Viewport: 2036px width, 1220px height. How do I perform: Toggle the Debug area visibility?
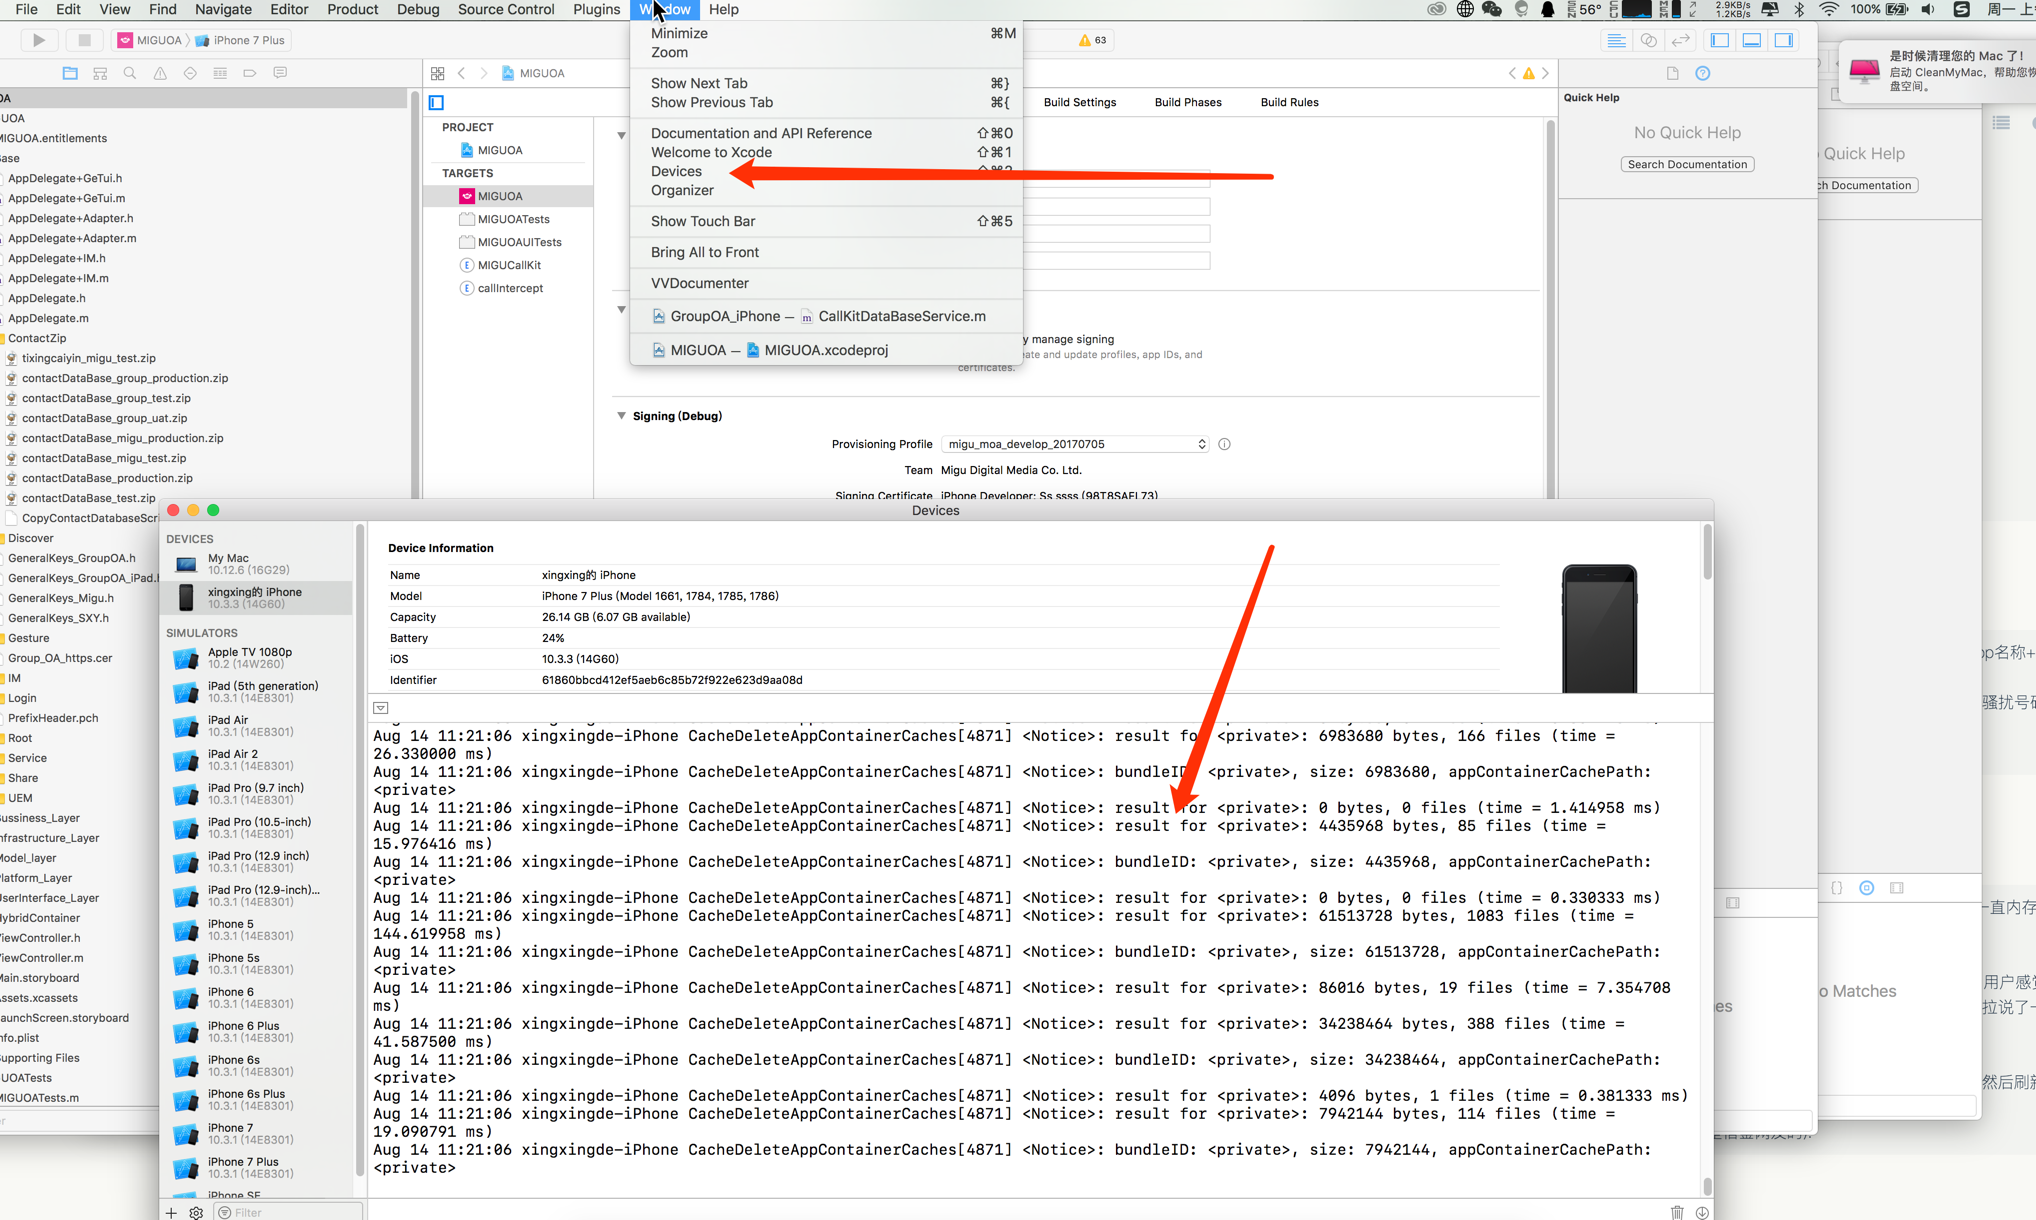point(1752,40)
